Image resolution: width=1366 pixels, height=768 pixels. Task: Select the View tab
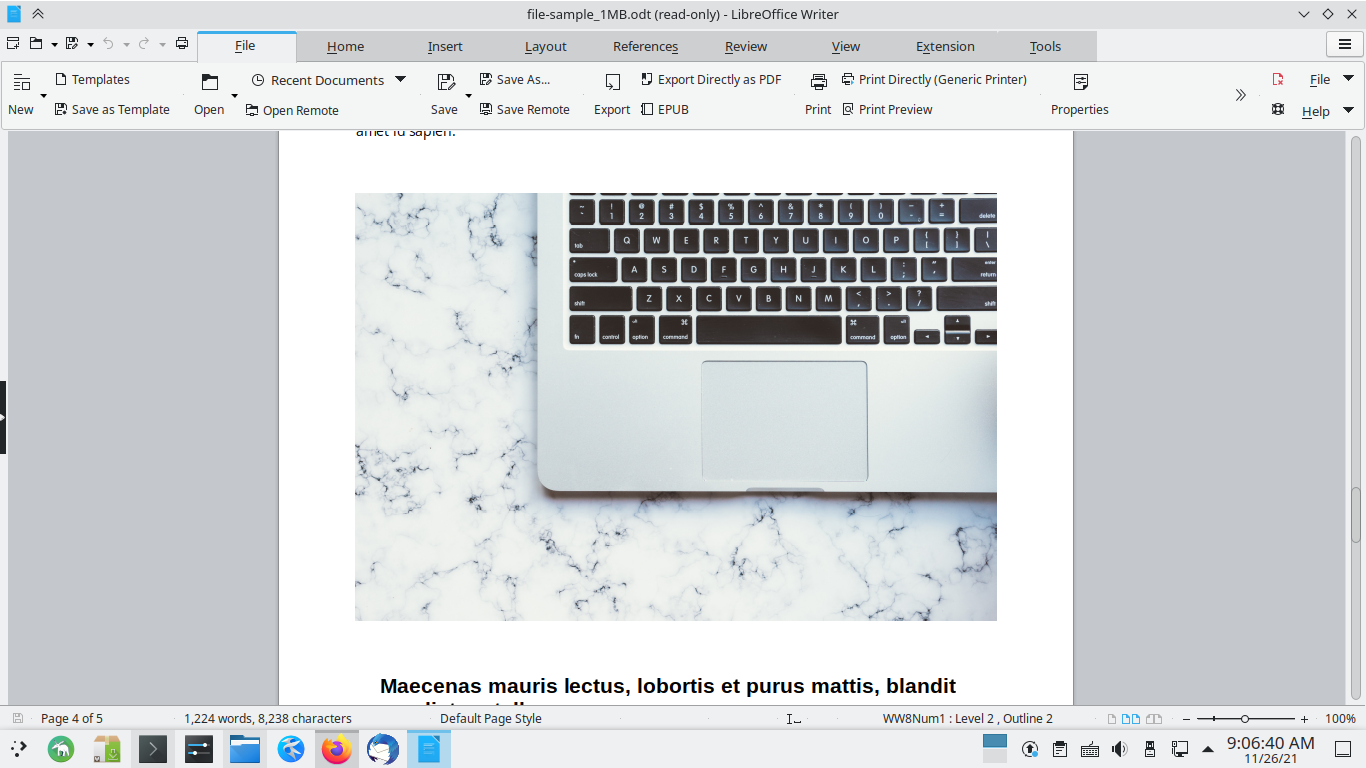845,46
